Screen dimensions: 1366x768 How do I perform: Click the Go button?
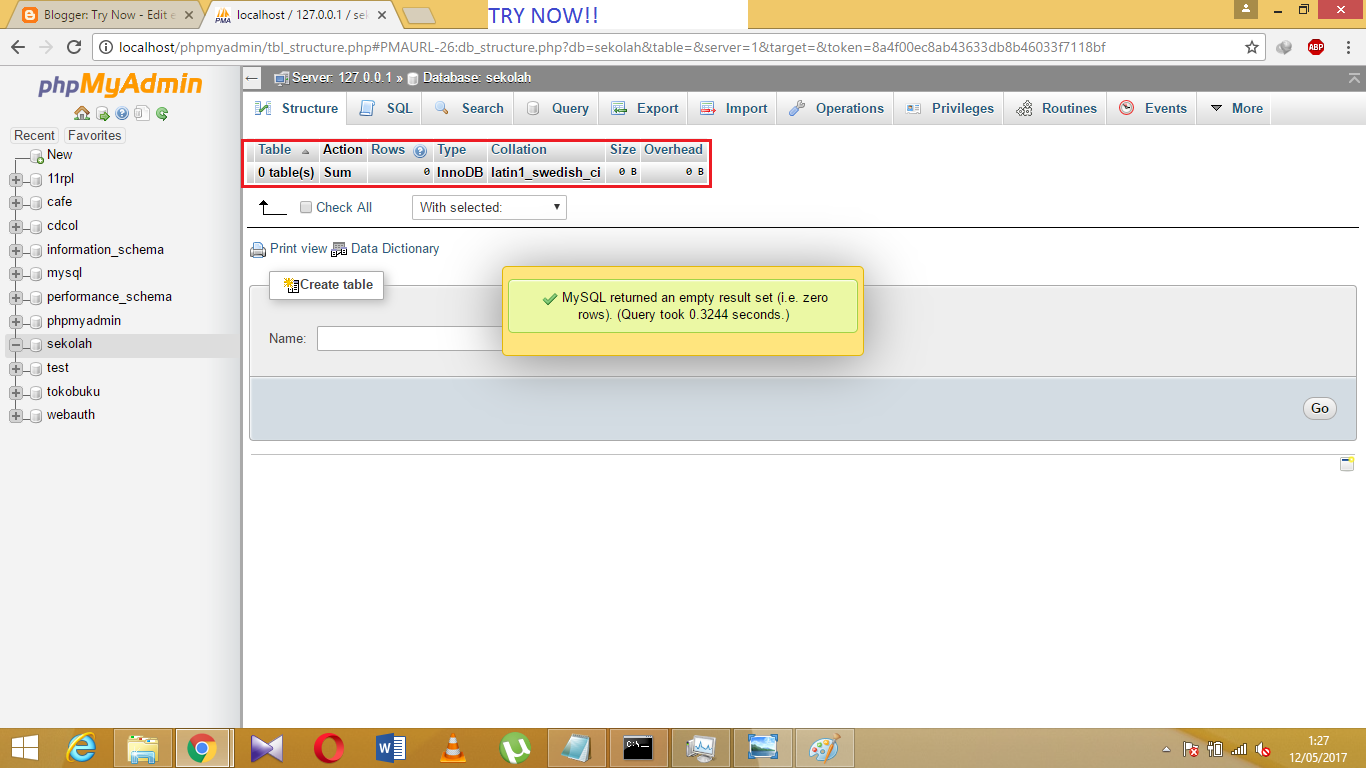click(x=1319, y=408)
